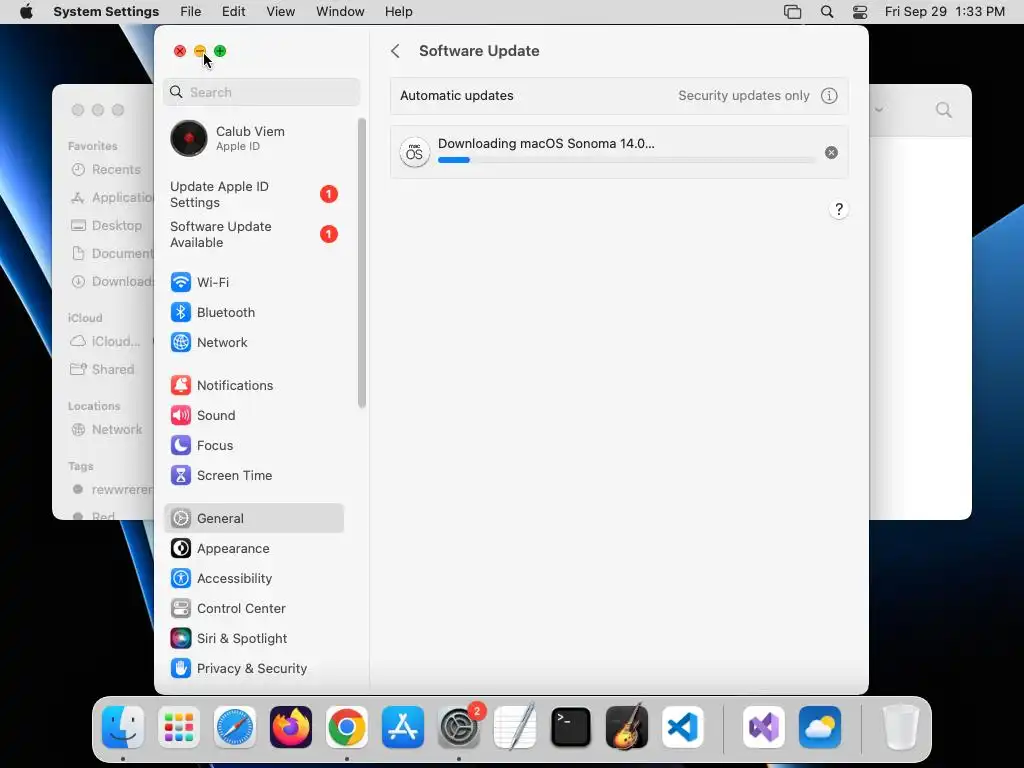Open Calub Viem Apple ID profile
The image size is (1024, 768).
pyautogui.click(x=253, y=138)
